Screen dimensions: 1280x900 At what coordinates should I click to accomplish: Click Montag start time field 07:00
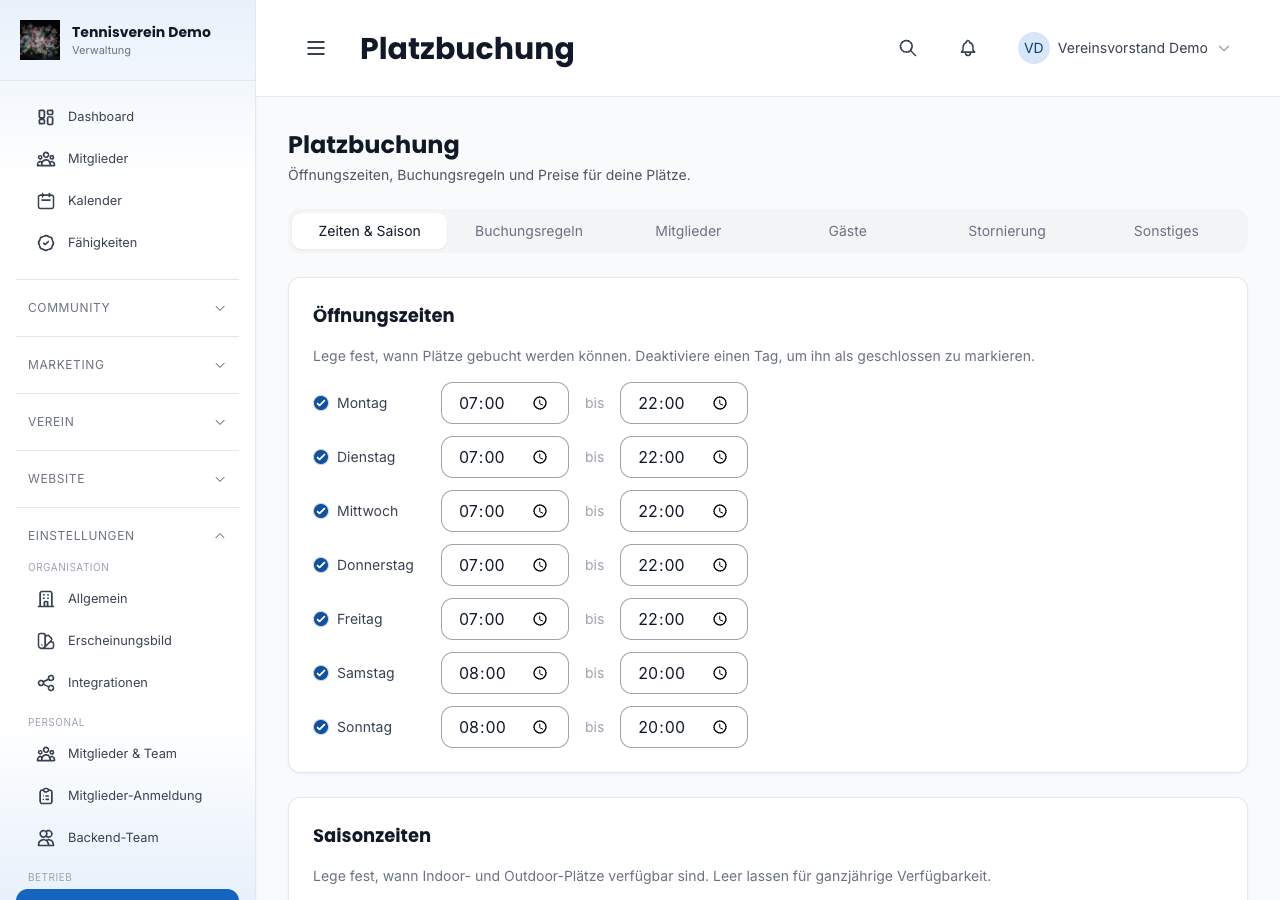coord(505,403)
